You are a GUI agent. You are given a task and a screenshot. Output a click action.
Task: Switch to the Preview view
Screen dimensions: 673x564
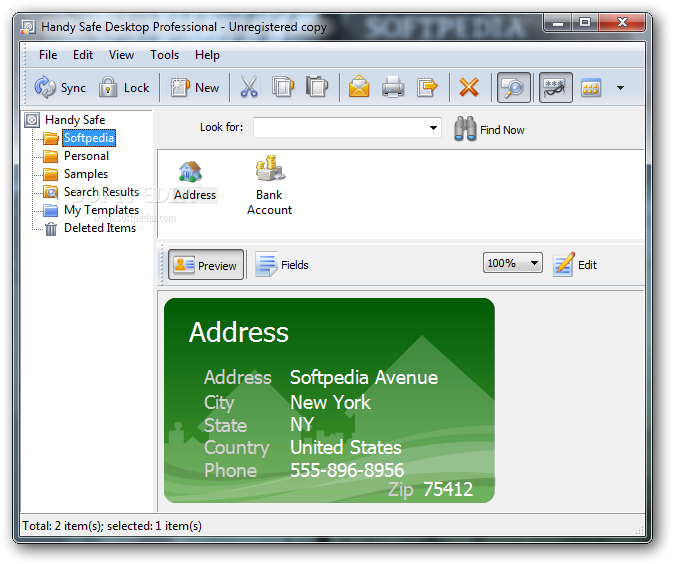(206, 265)
